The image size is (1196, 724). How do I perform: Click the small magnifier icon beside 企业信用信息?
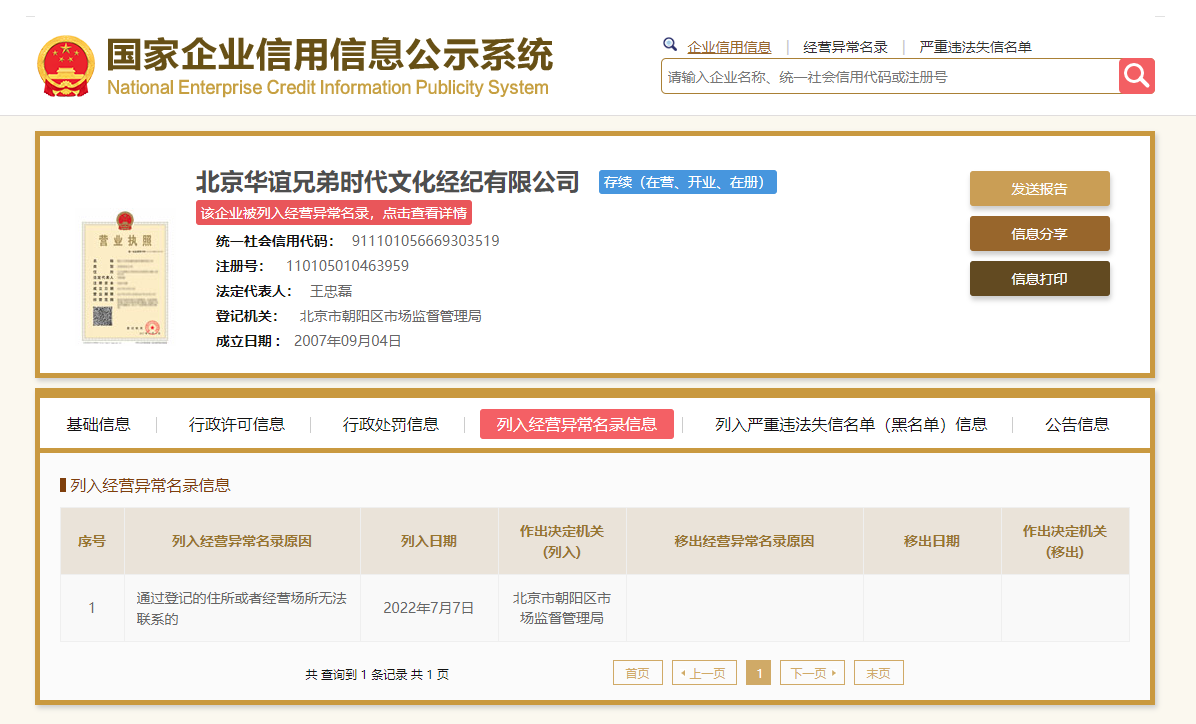click(670, 45)
